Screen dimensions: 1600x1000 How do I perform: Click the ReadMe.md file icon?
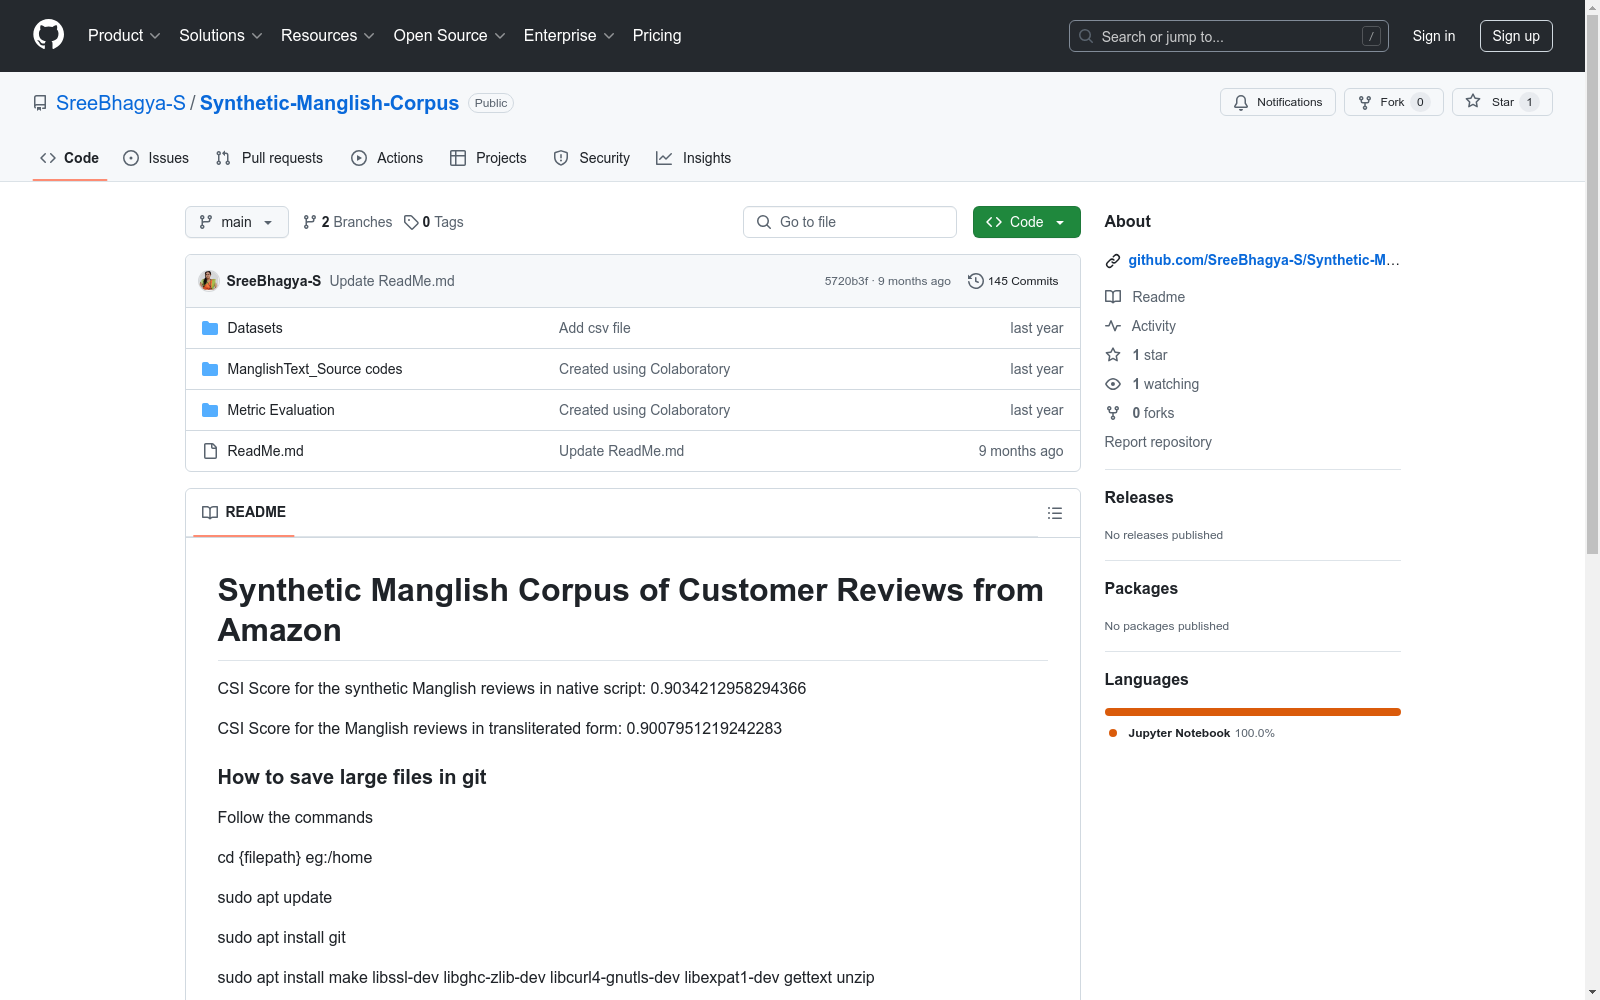coord(210,451)
